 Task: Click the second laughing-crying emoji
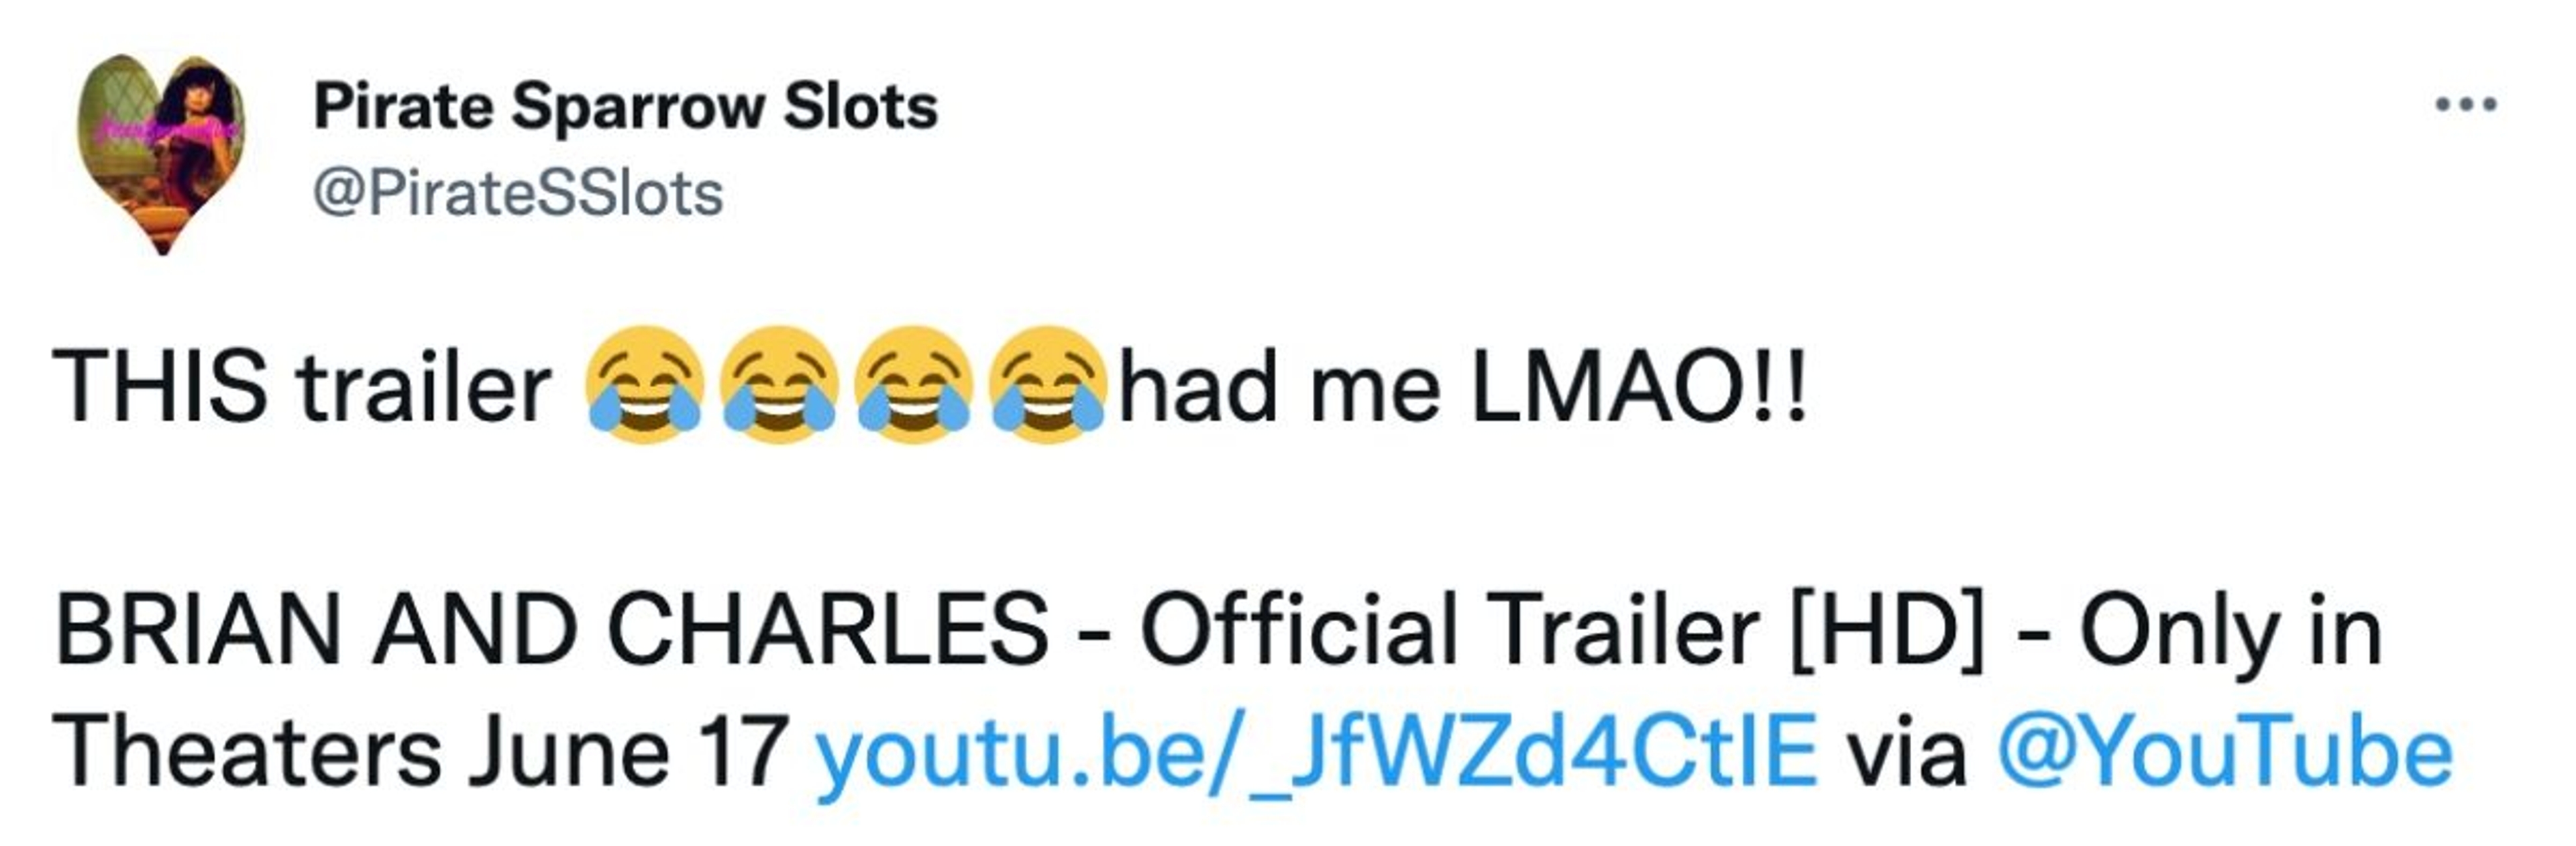tap(779, 385)
